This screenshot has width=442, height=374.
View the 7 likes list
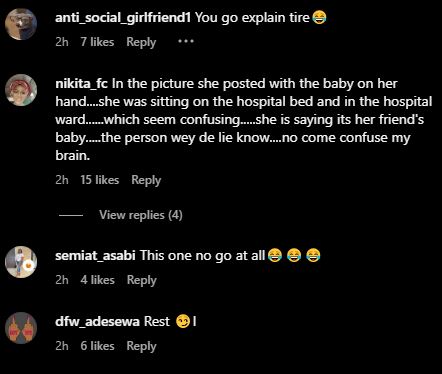(97, 42)
